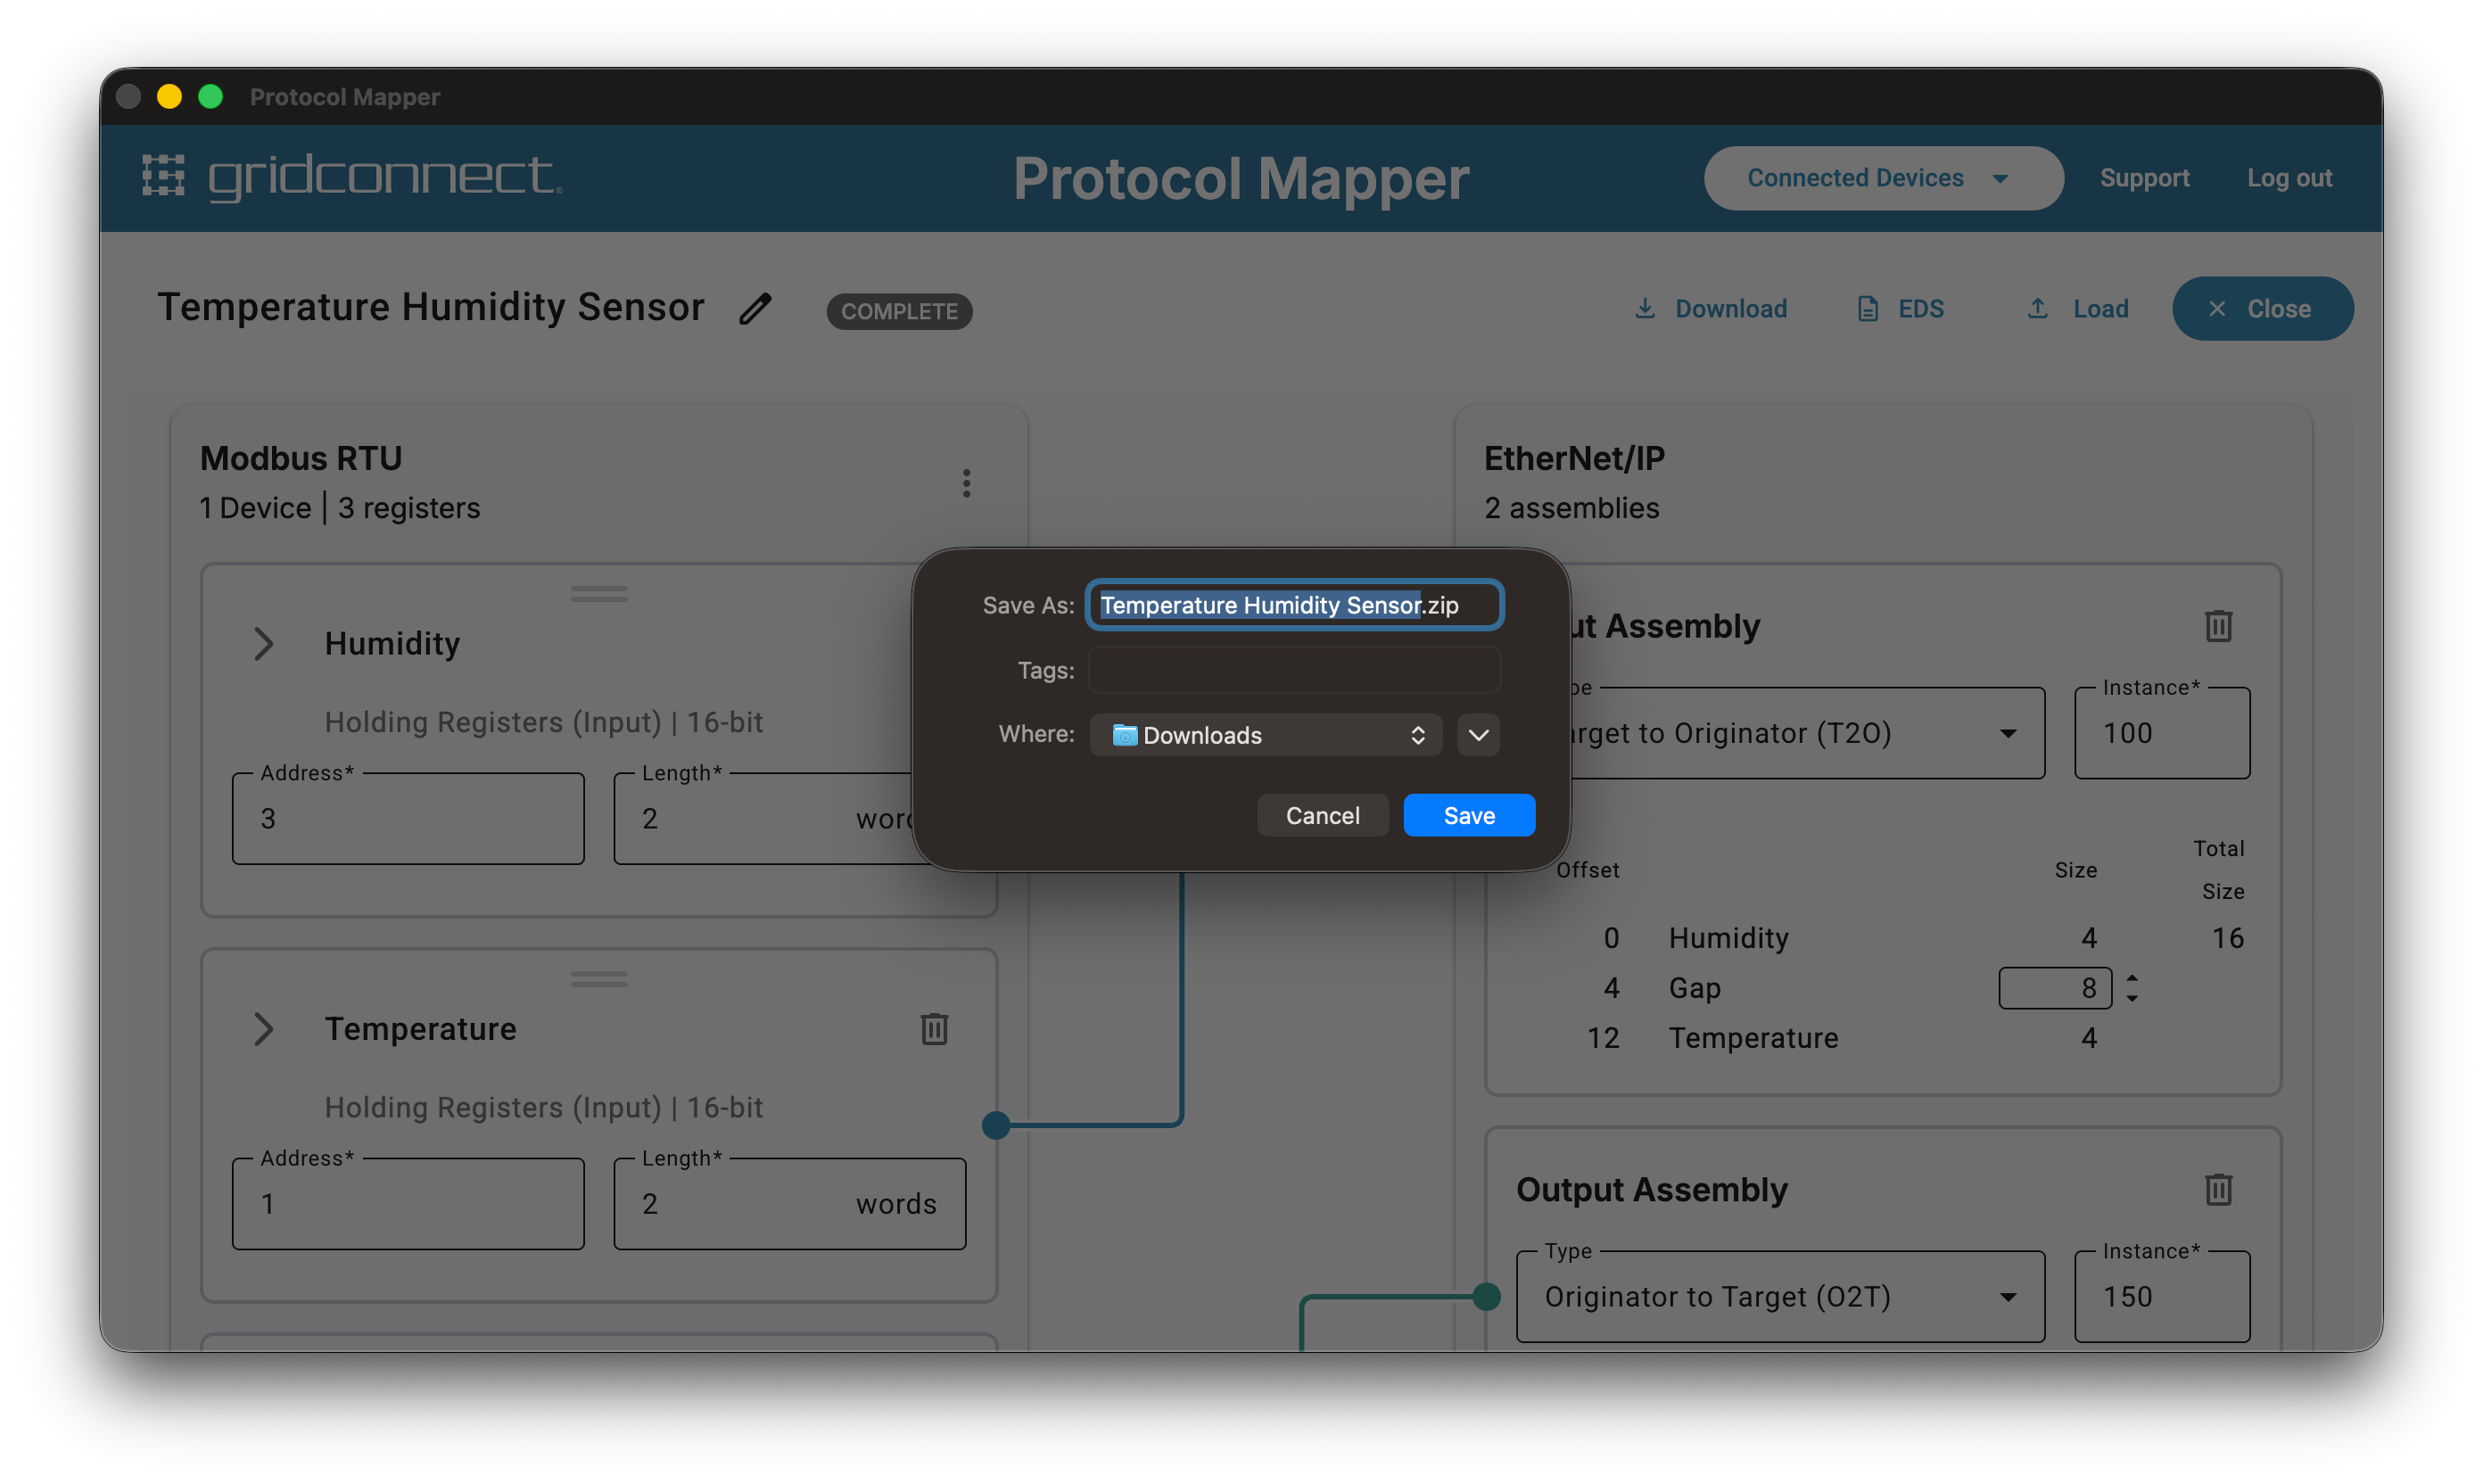Expand the Temperature register details
Image resolution: width=2483 pixels, height=1484 pixels.
pos(263,1029)
